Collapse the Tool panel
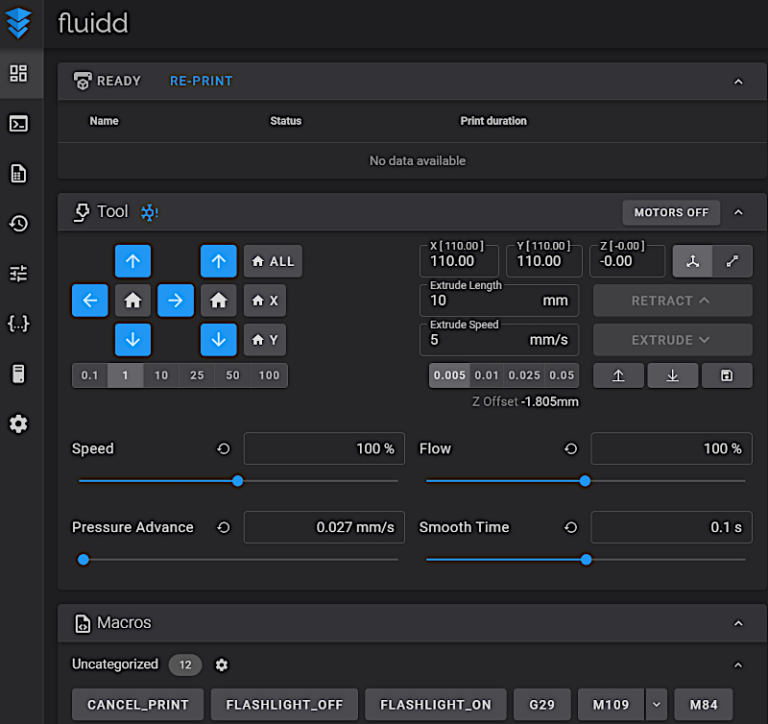Viewport: 768px width, 724px height. point(738,212)
